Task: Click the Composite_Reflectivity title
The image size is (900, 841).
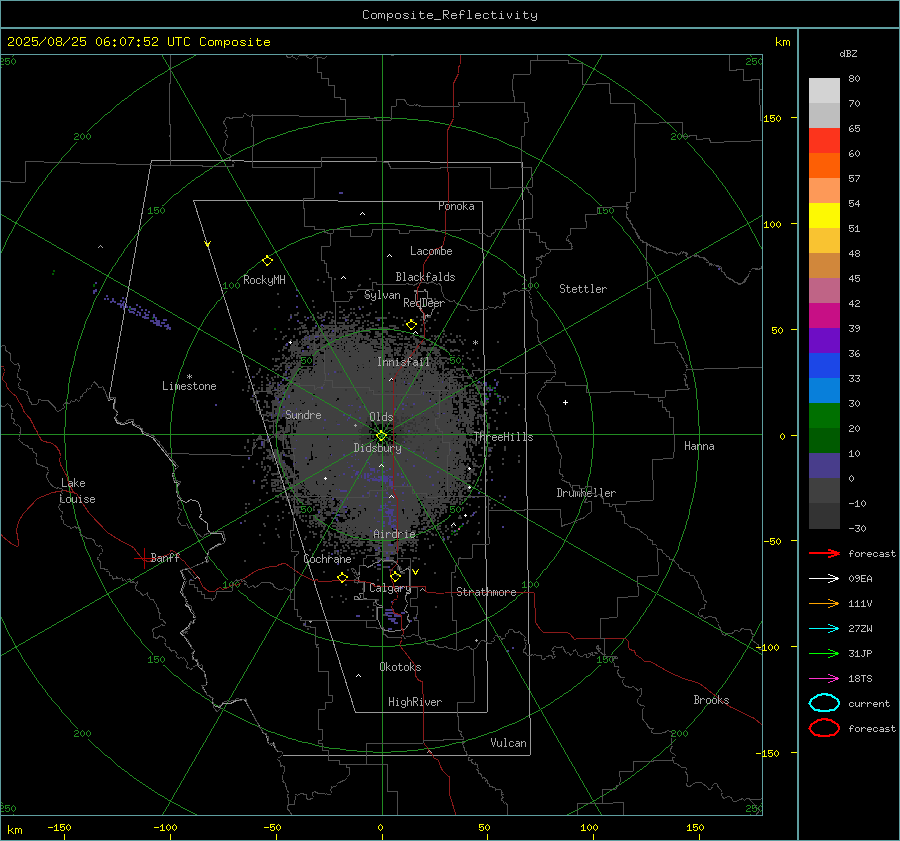Action: coord(450,15)
